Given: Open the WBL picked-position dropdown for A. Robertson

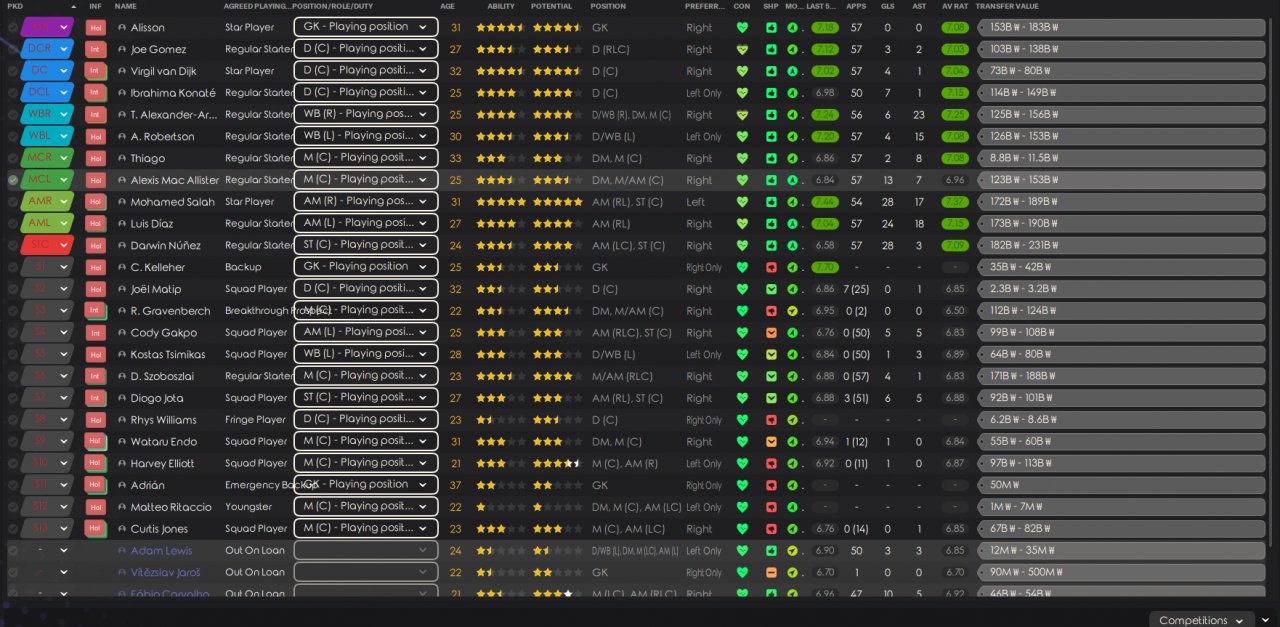Looking at the screenshot, I should [x=47, y=136].
